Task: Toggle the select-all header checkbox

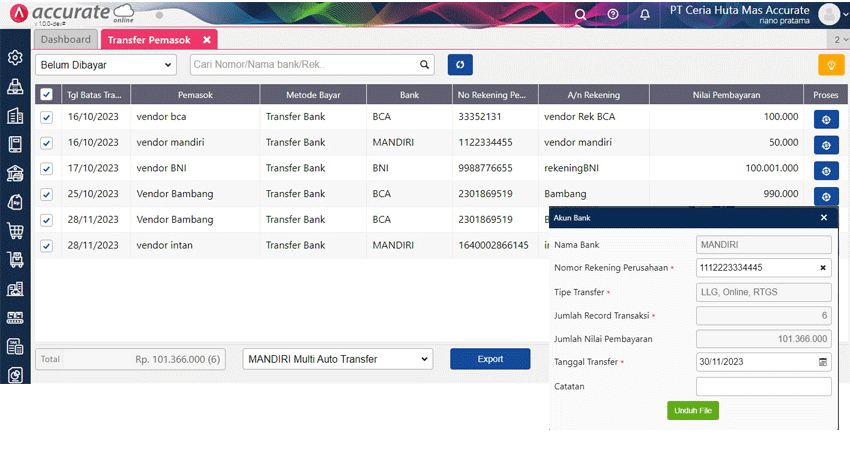Action: pos(46,95)
